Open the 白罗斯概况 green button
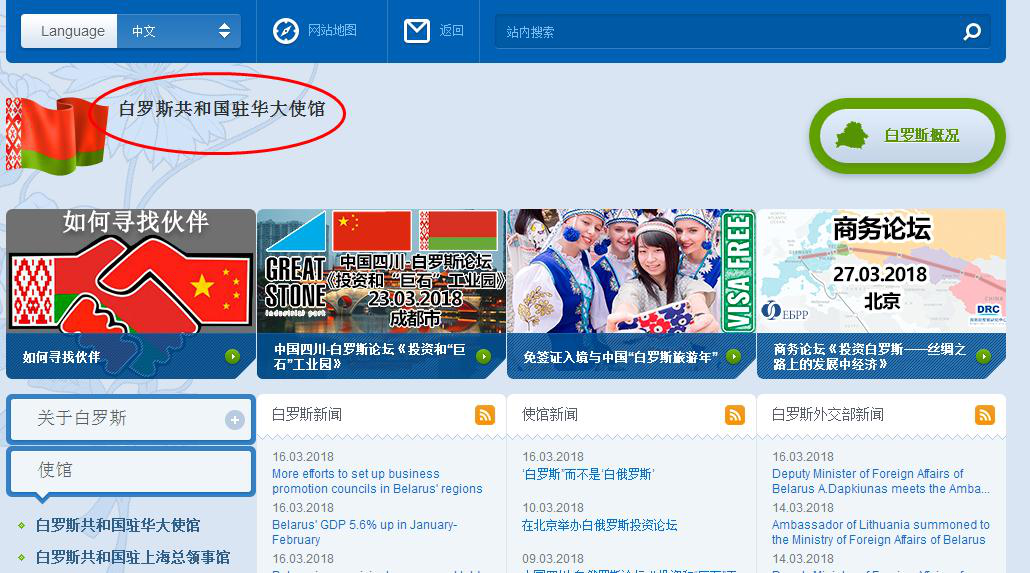Image resolution: width=1030 pixels, height=573 pixels. pos(906,135)
